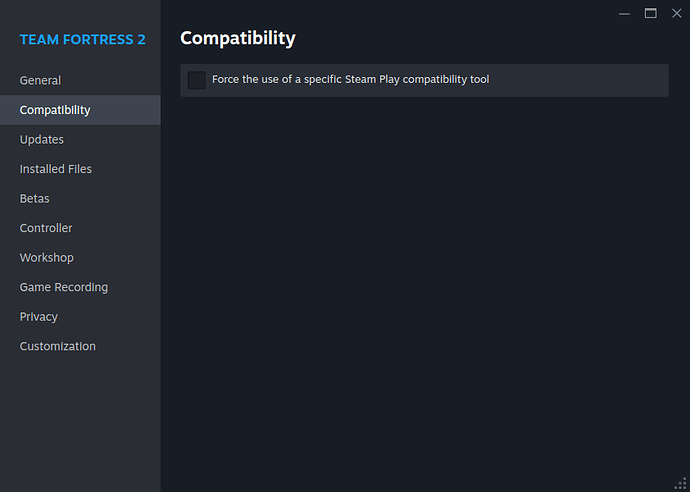The width and height of the screenshot is (690, 492).
Task: Click the resize grip in bottom-right corner
Action: pos(682,484)
